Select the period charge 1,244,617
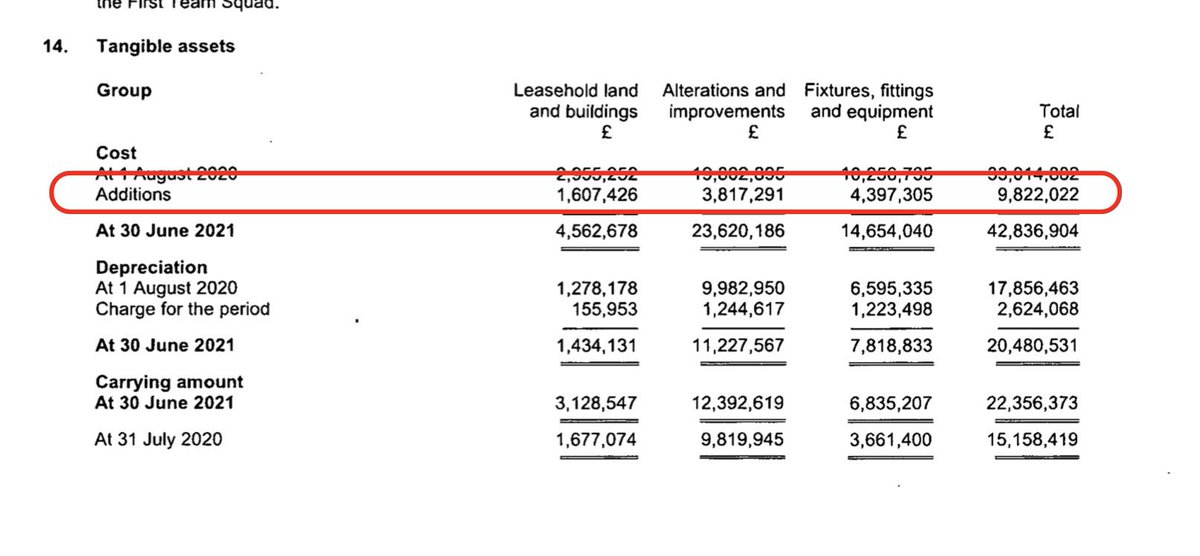The height and width of the screenshot is (556, 1200). point(743,309)
